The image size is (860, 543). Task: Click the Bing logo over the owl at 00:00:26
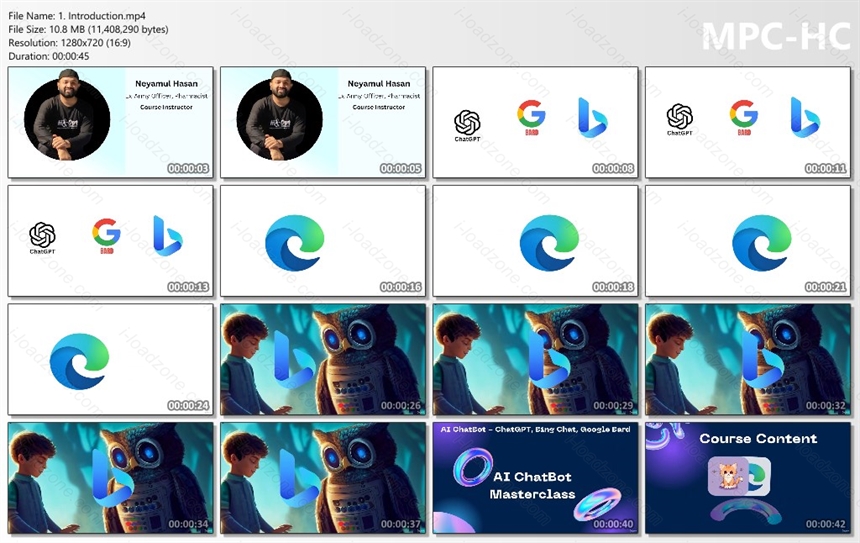tap(295, 359)
